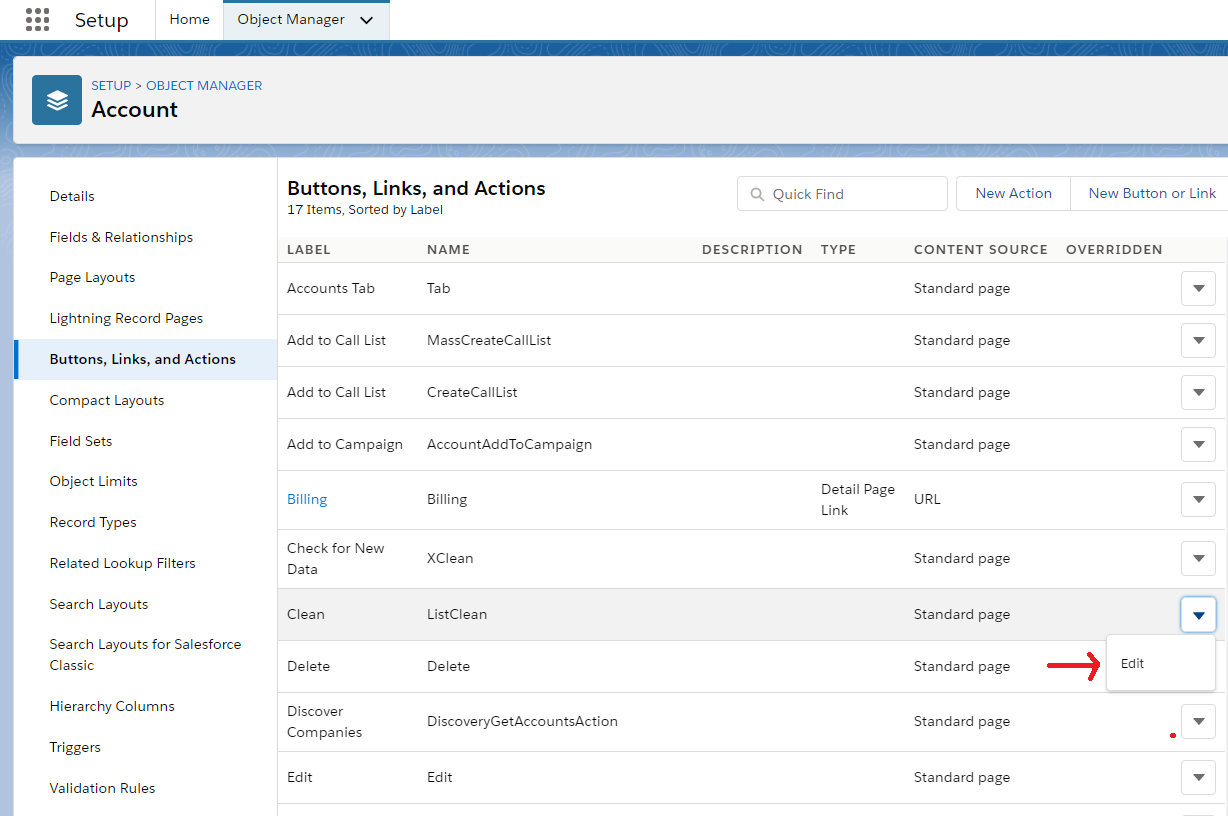The width and height of the screenshot is (1228, 816).
Task: Click the magnifier icon in Quick Find
Action: [x=757, y=193]
